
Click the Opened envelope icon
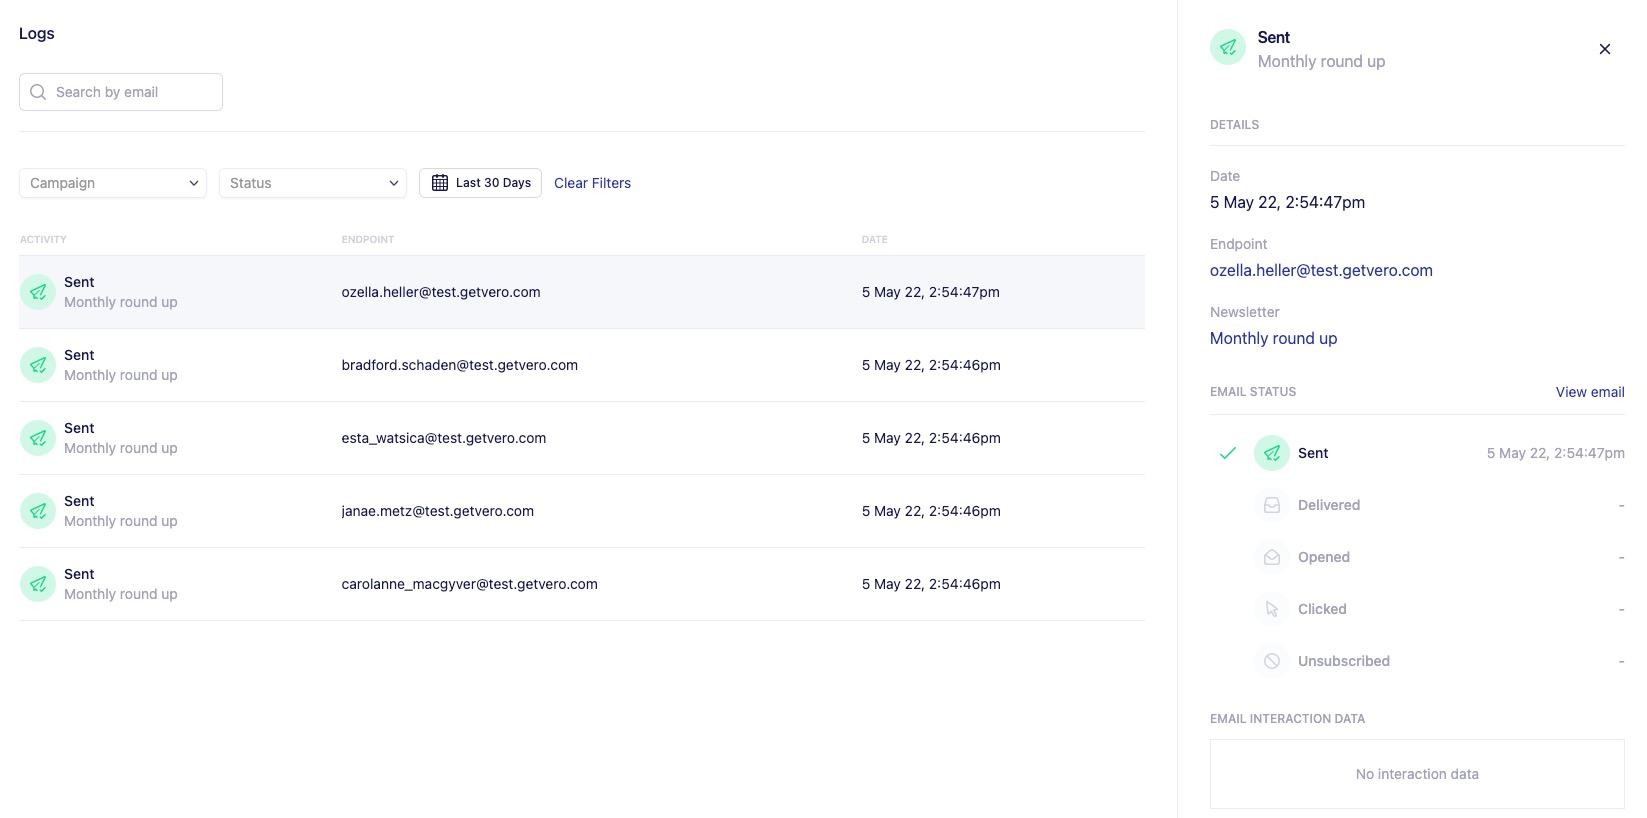[1271, 557]
